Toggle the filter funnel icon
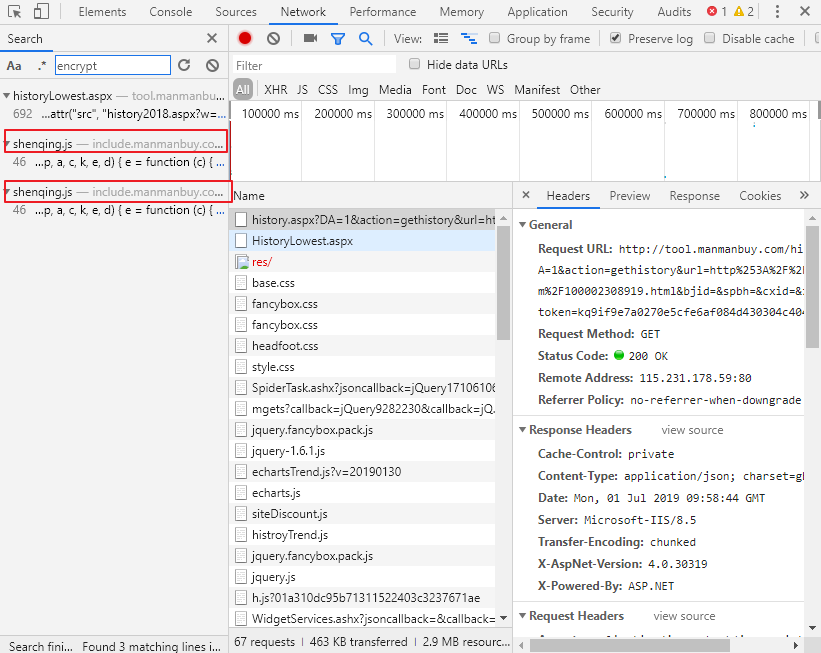821x653 pixels. tap(338, 38)
